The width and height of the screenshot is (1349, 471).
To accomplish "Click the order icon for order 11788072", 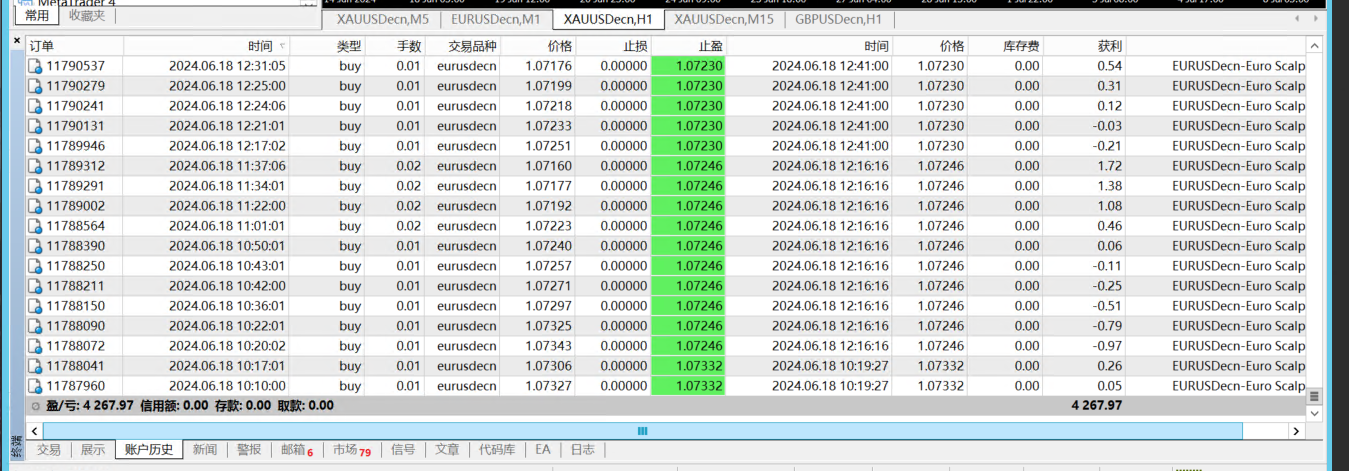I will coord(35,346).
